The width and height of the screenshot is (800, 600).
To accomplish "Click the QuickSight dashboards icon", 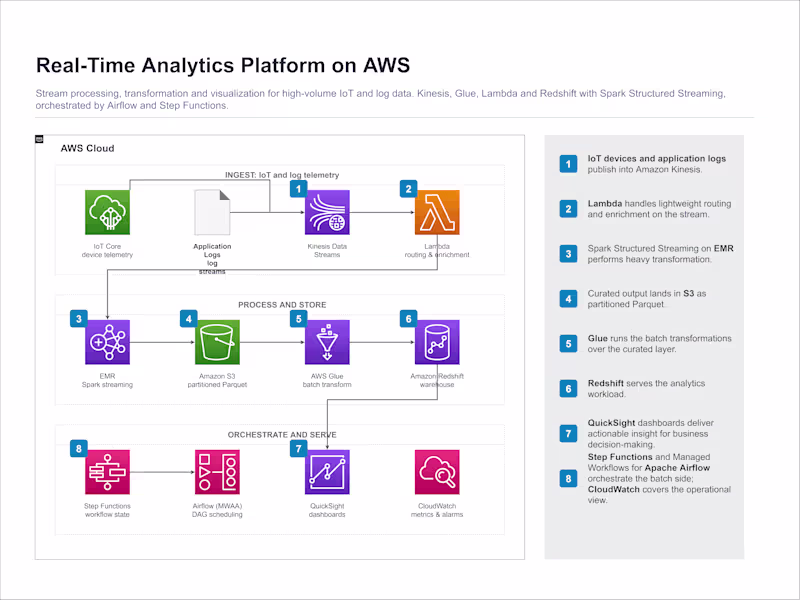I will (327, 472).
